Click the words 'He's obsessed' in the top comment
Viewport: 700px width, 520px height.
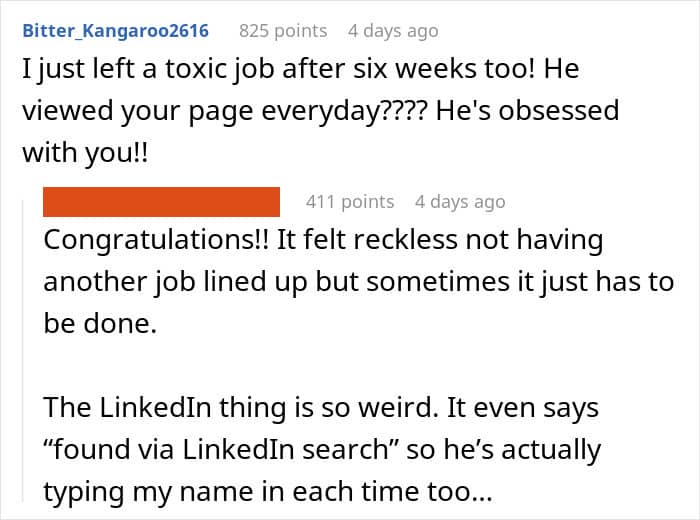pyautogui.click(x=527, y=111)
